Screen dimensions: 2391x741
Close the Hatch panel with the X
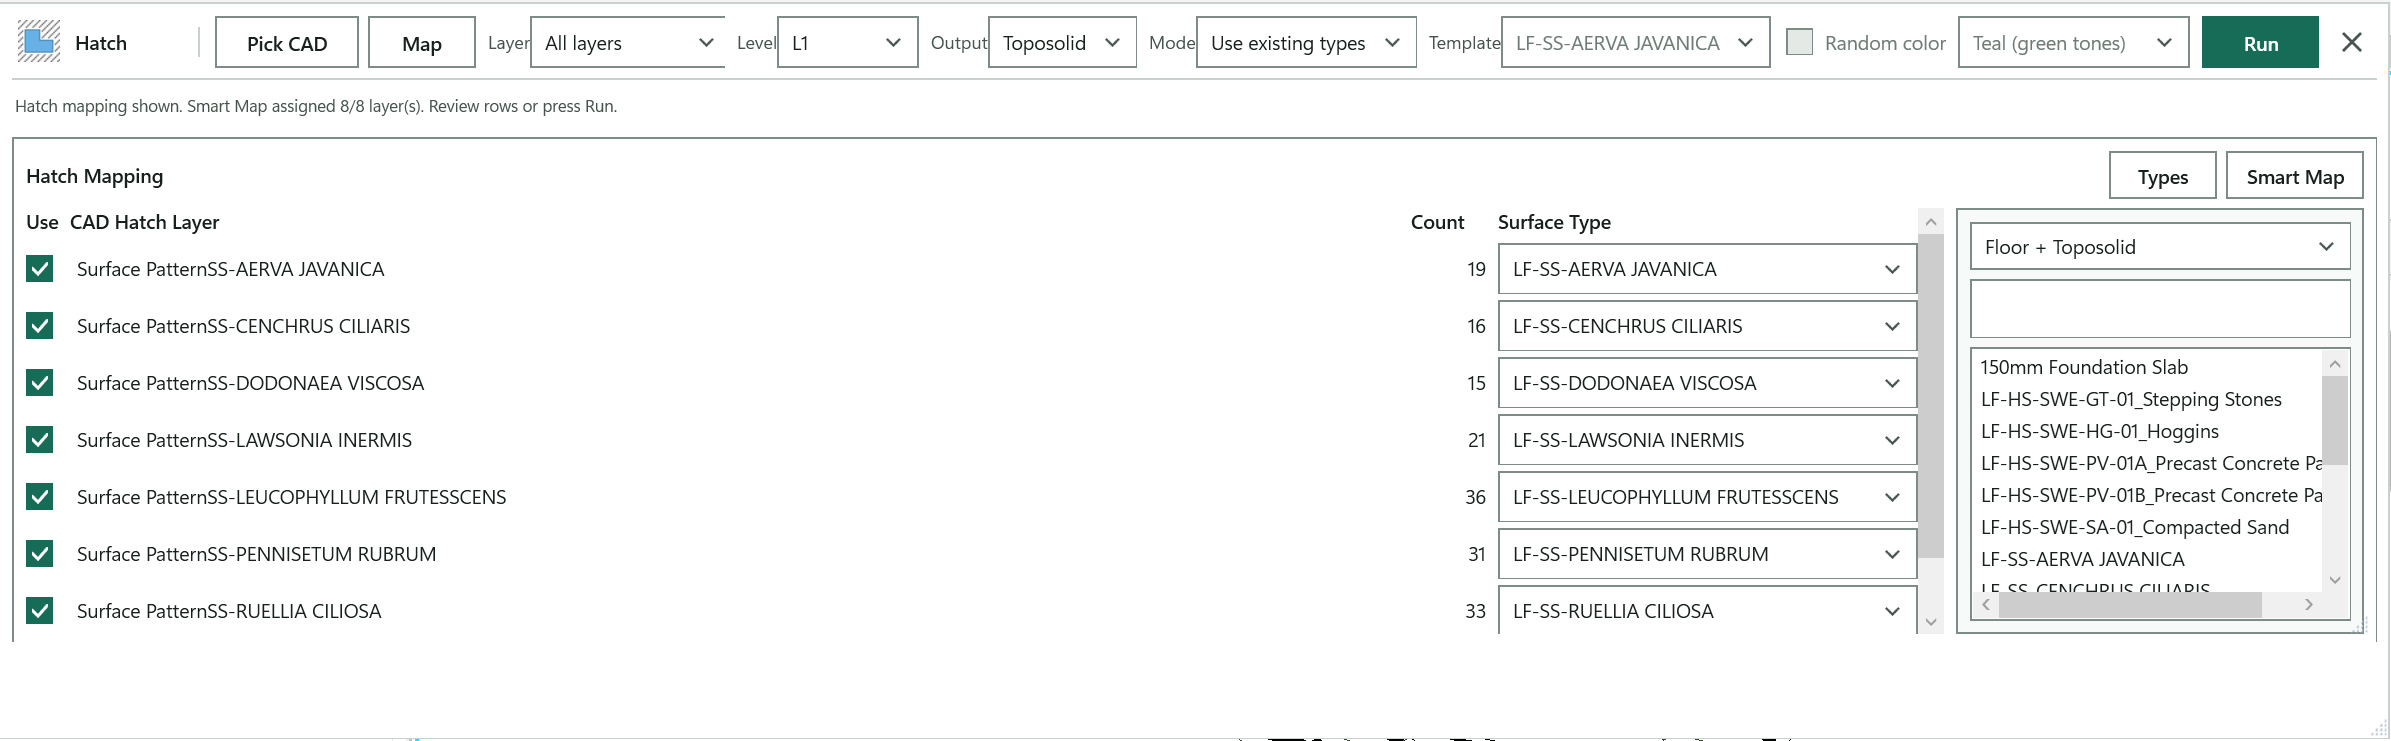[x=2352, y=42]
